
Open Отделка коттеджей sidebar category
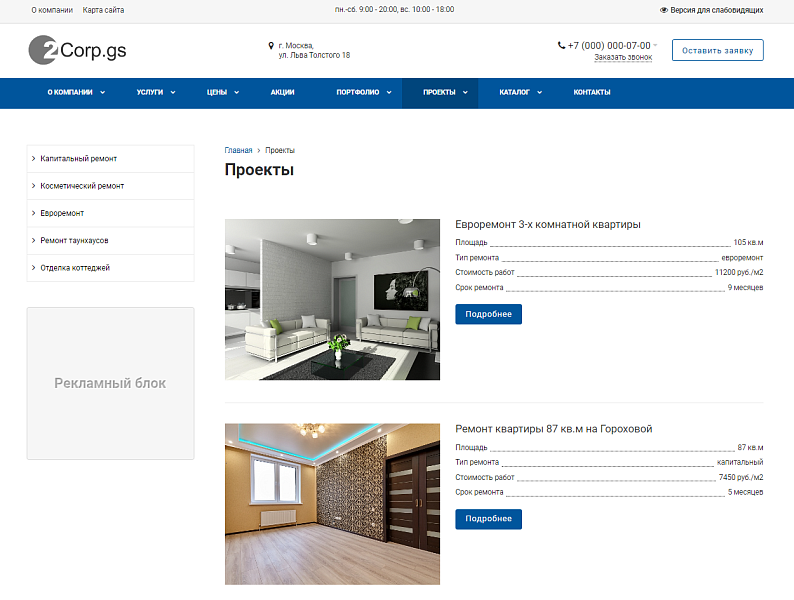tap(75, 268)
